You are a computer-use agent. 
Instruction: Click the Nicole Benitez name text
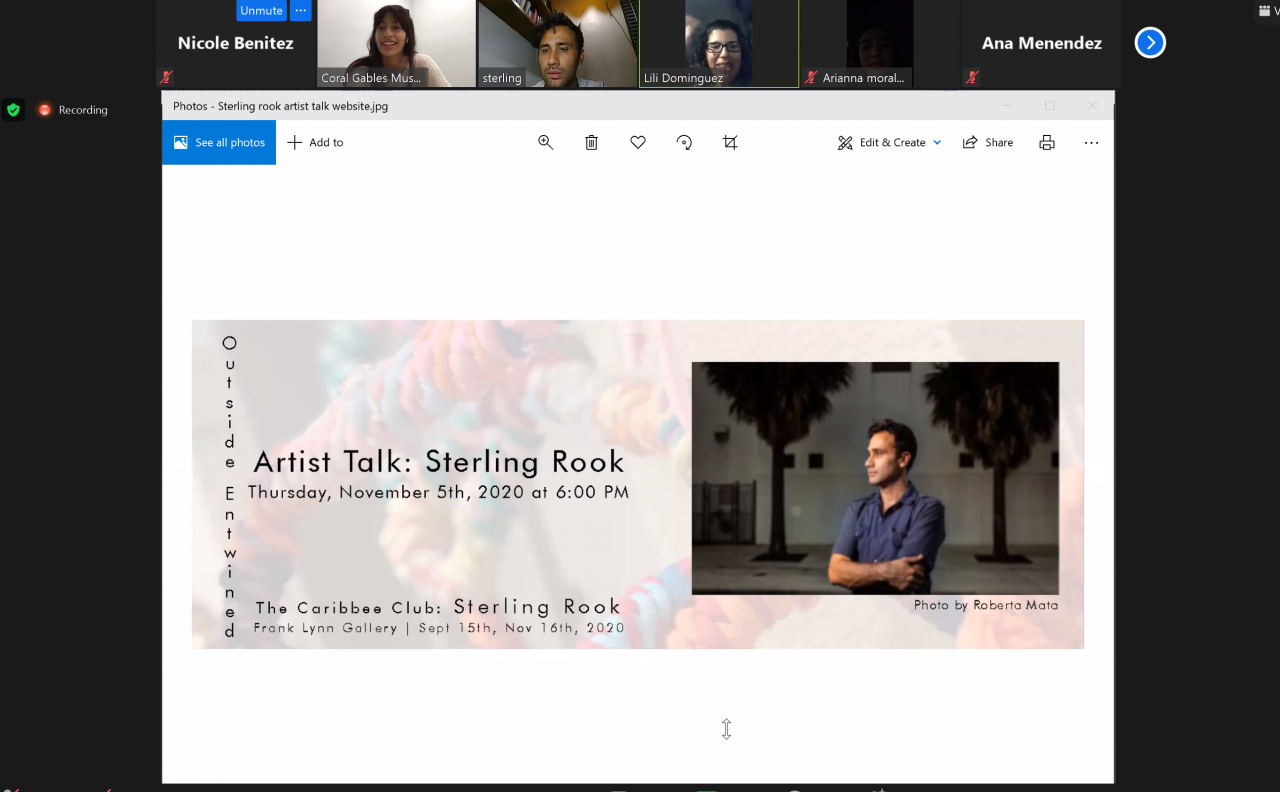pyautogui.click(x=236, y=43)
